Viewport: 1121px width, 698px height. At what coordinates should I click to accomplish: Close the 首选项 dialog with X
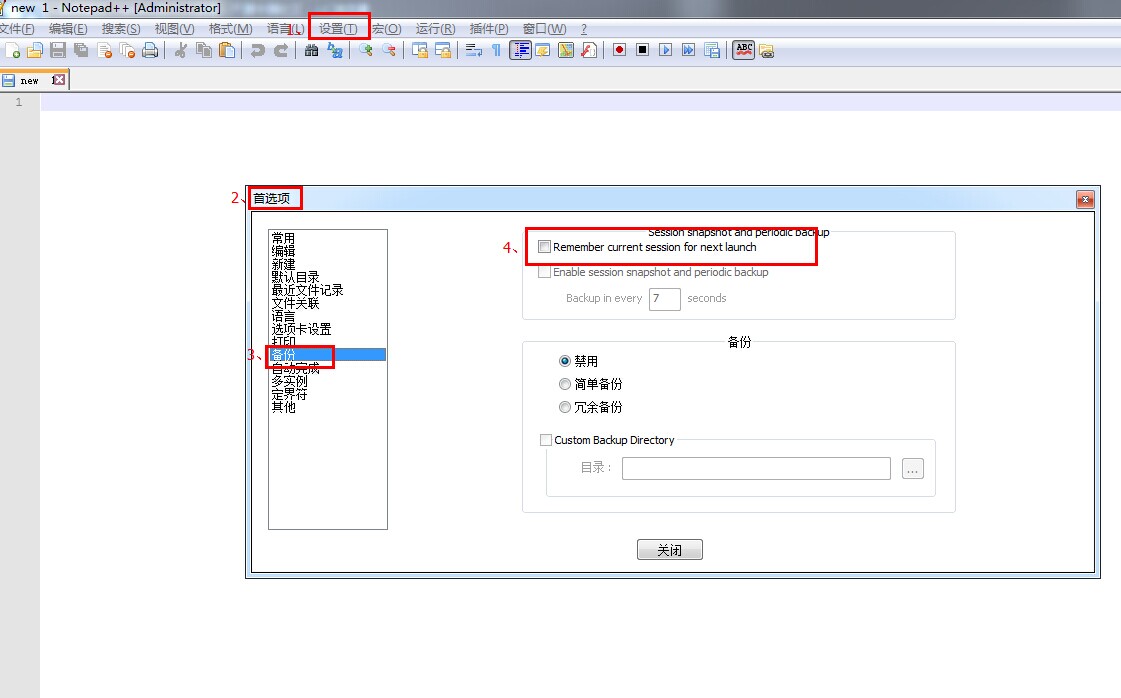[1085, 200]
